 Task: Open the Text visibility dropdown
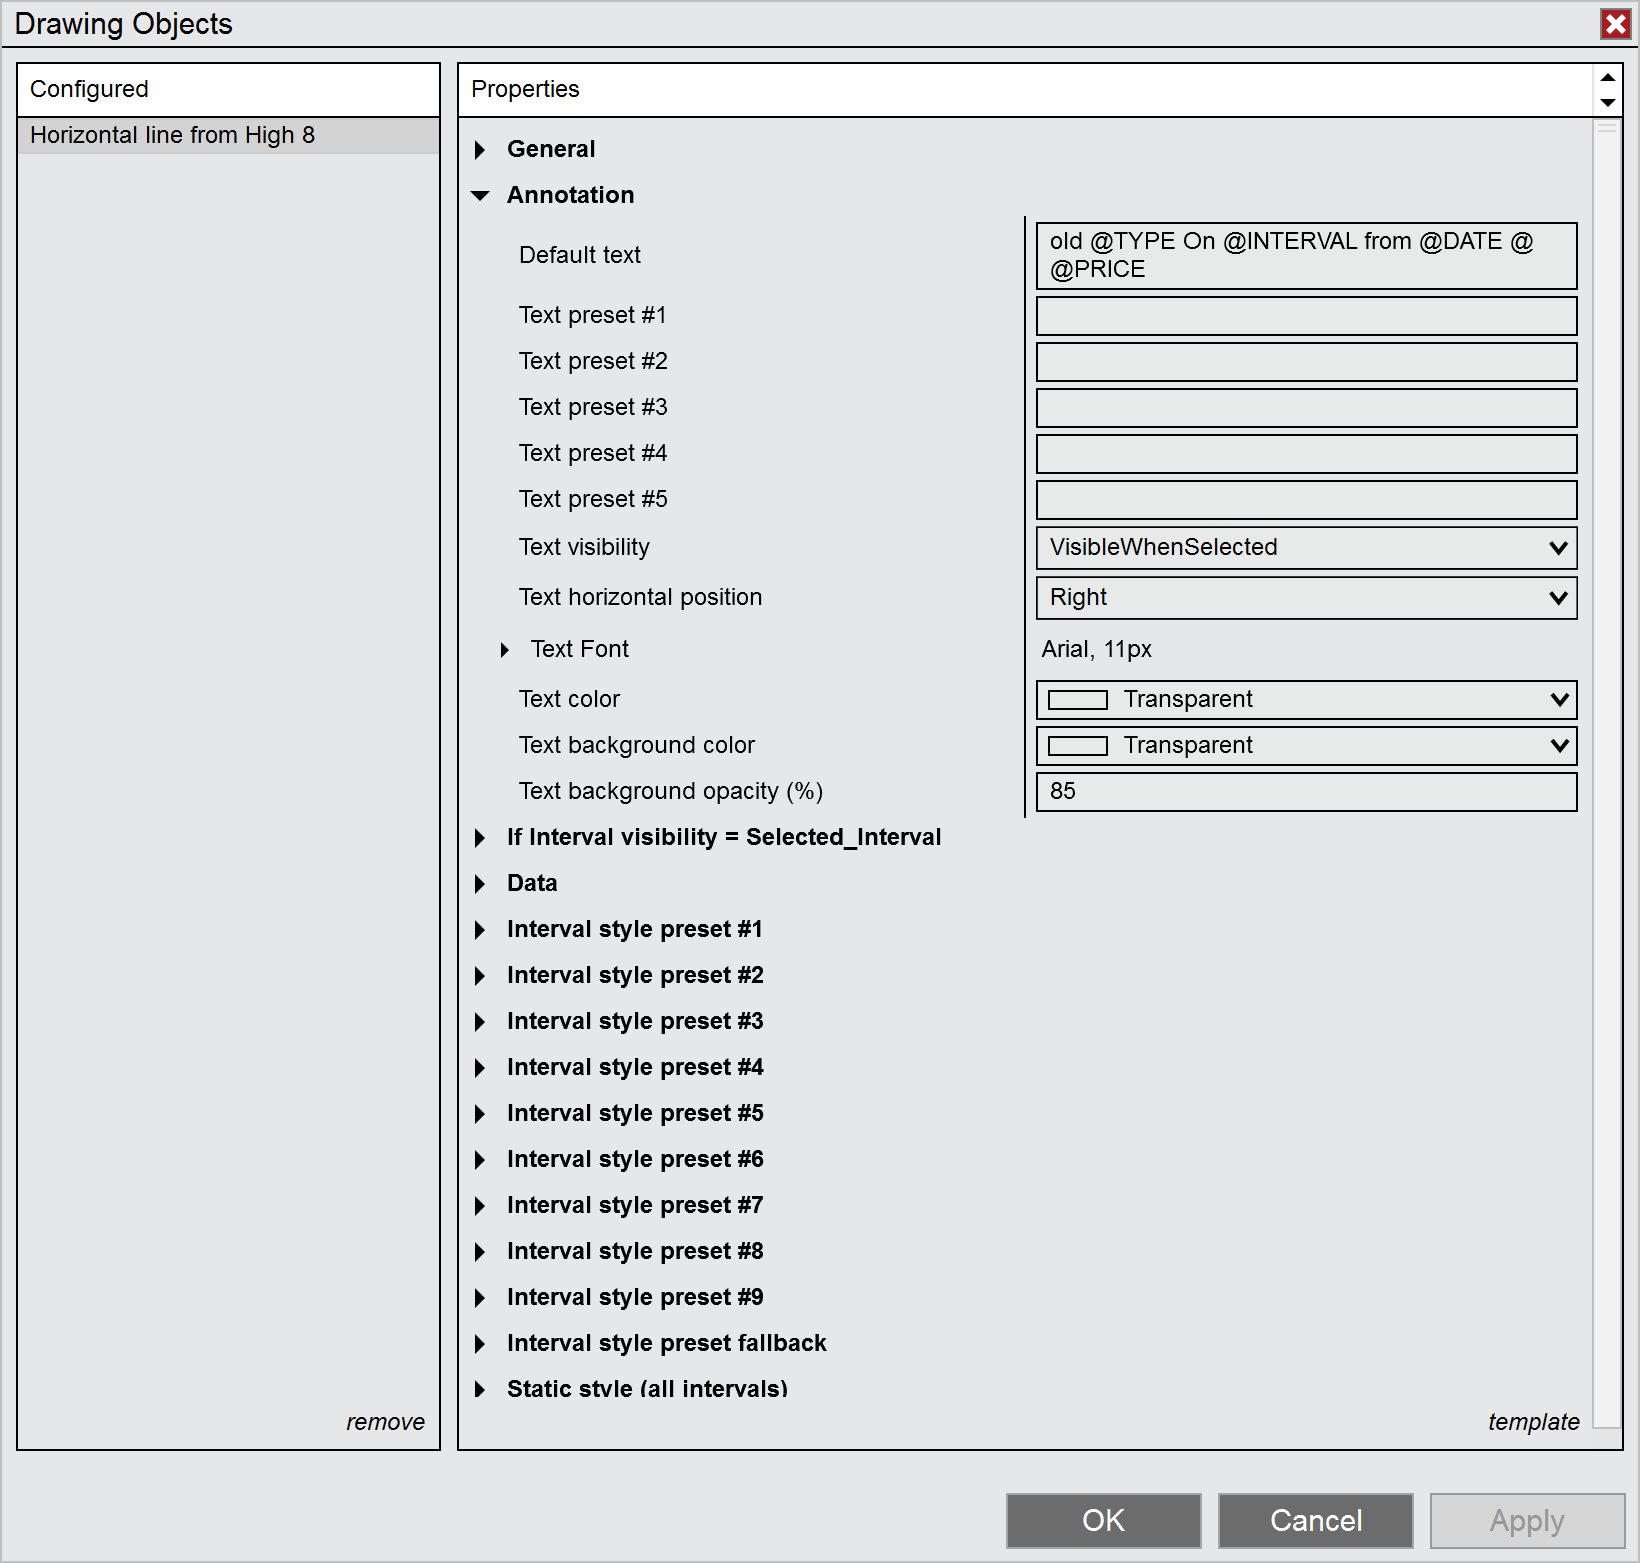pyautogui.click(x=1306, y=548)
